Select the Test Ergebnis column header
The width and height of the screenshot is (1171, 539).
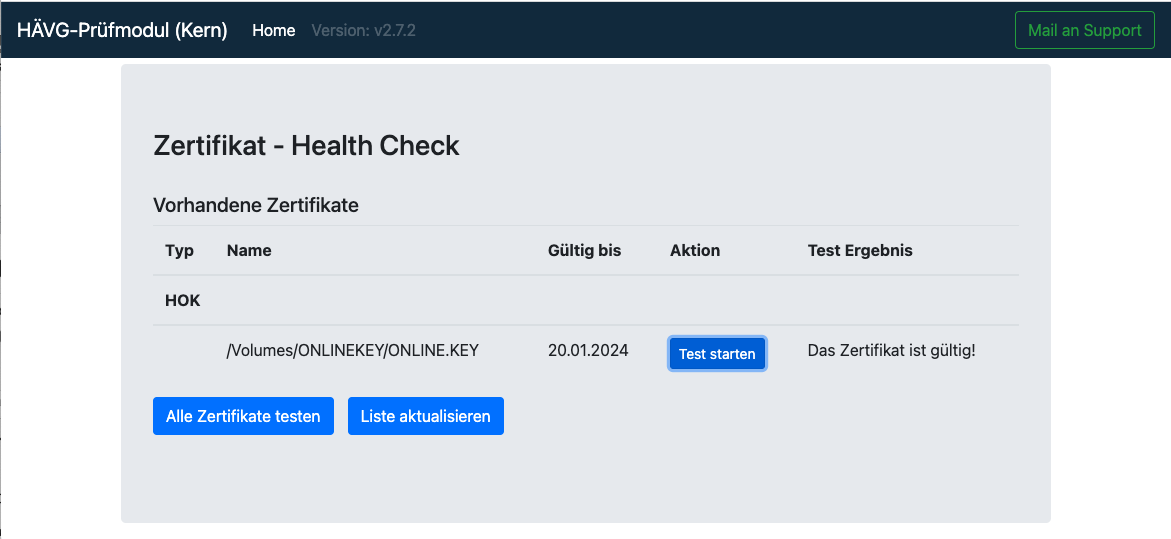(860, 251)
